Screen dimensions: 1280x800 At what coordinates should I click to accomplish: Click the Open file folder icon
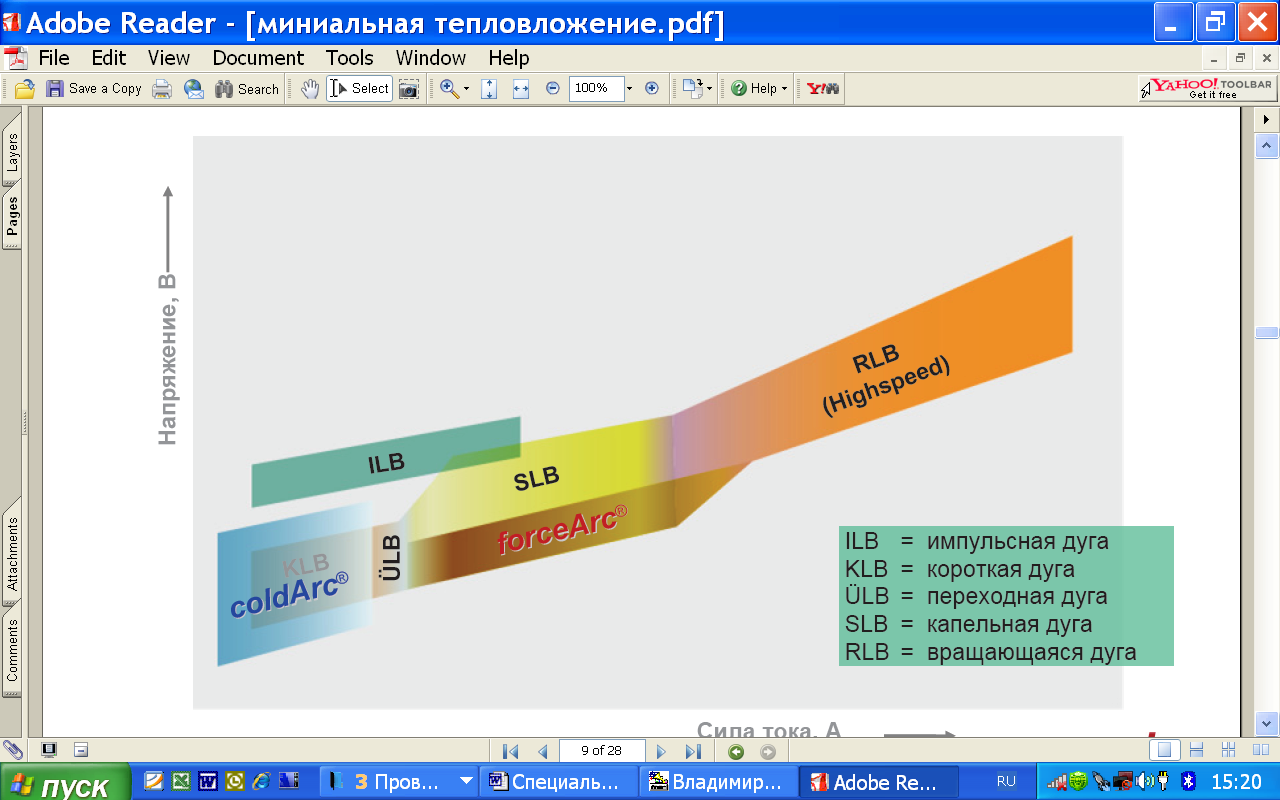[24, 89]
